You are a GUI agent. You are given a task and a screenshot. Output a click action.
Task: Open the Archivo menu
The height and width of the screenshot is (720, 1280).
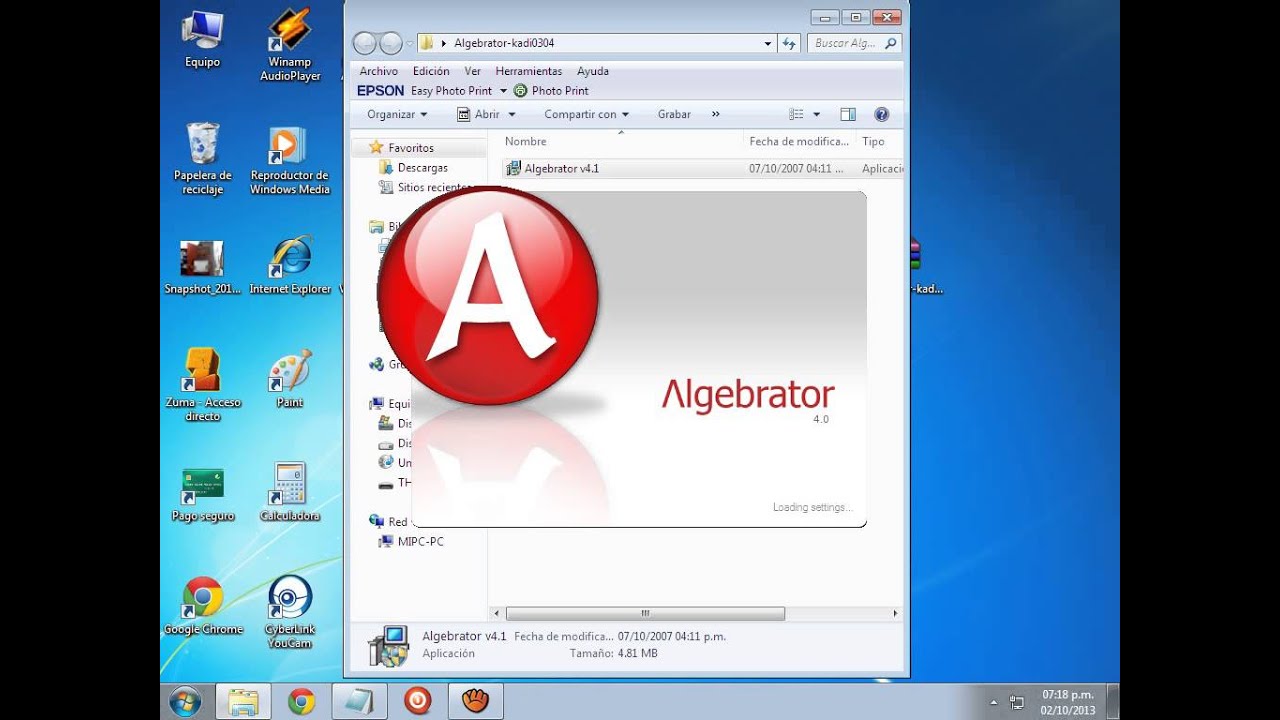pyautogui.click(x=379, y=71)
